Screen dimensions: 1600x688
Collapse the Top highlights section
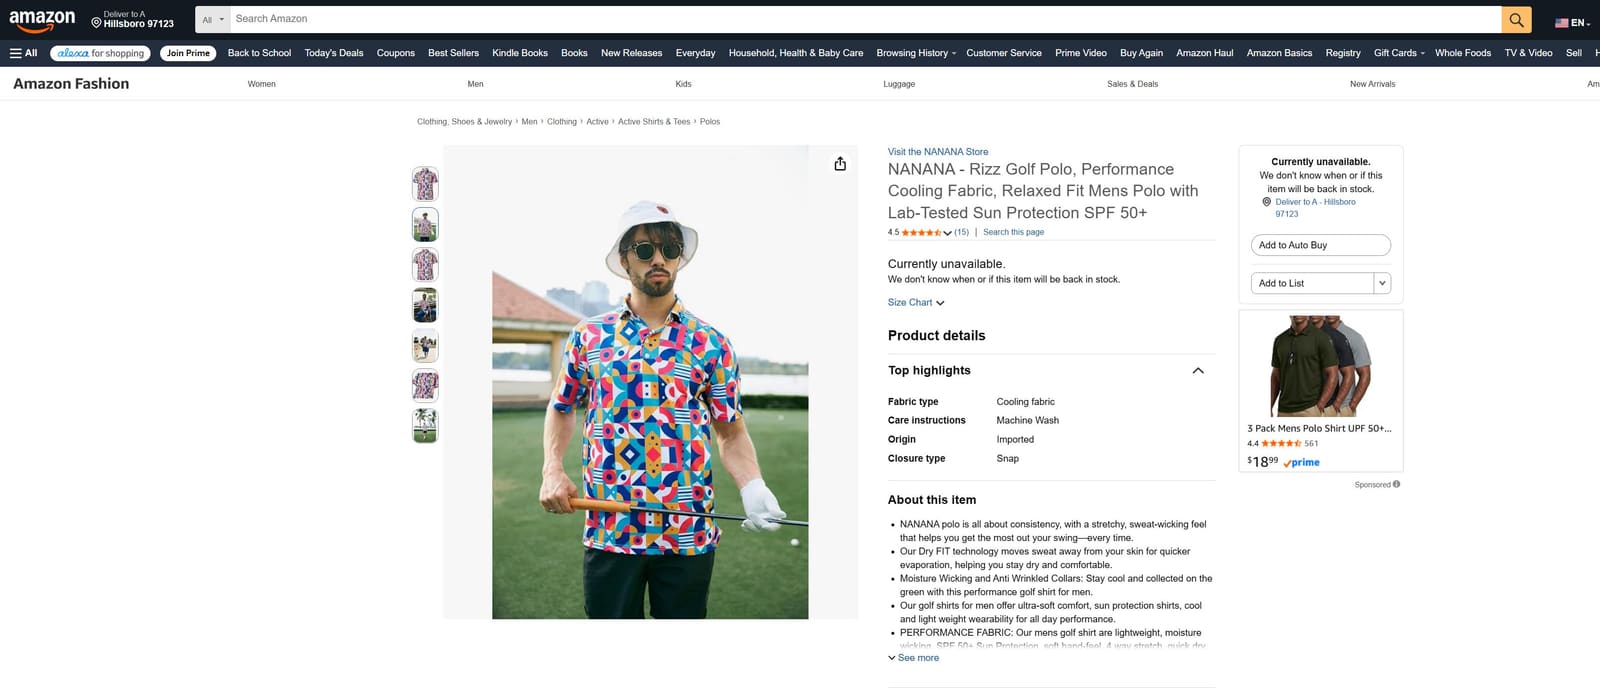pos(1198,370)
